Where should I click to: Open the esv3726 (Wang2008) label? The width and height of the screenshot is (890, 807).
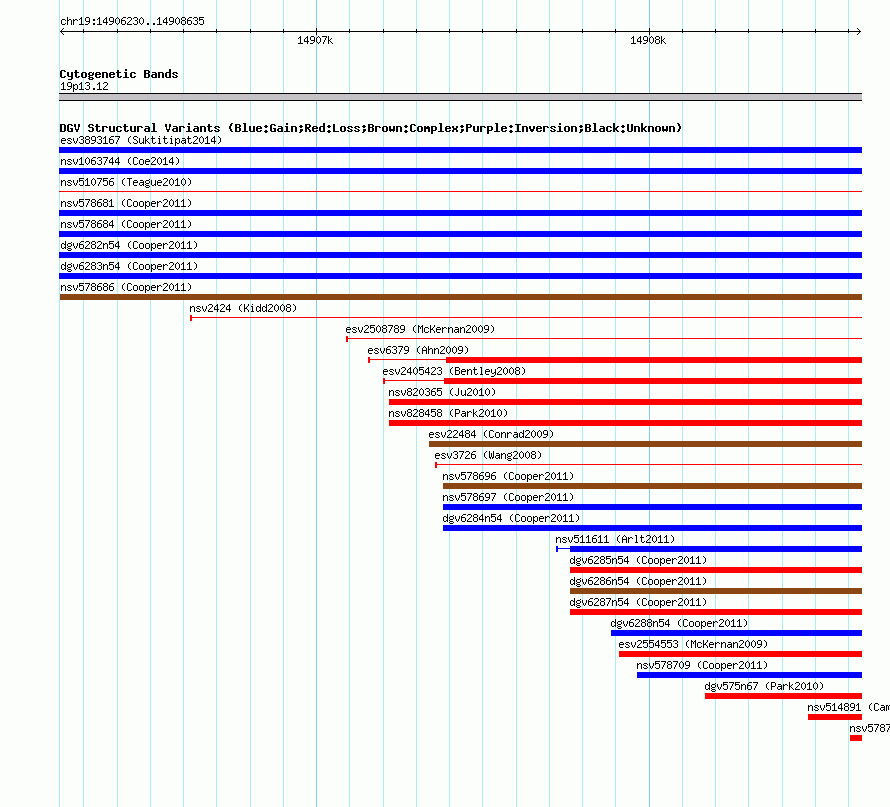[x=488, y=455]
